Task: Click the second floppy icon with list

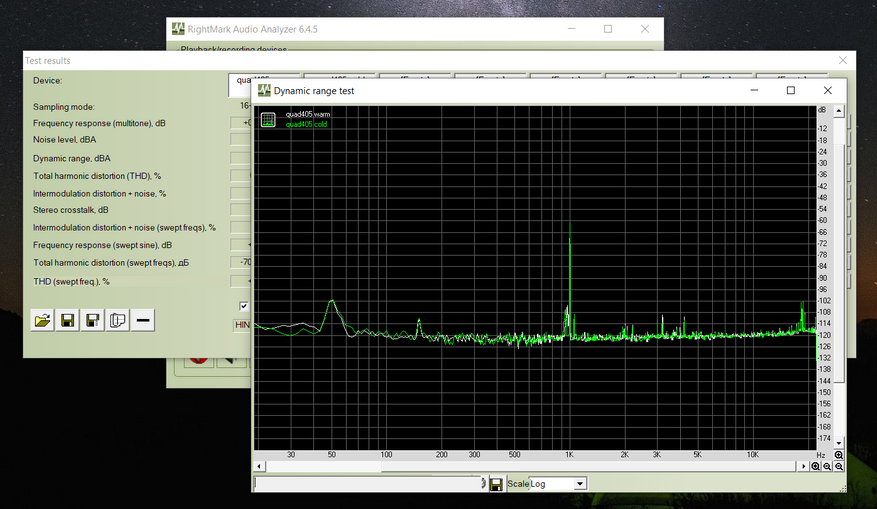Action: [93, 320]
